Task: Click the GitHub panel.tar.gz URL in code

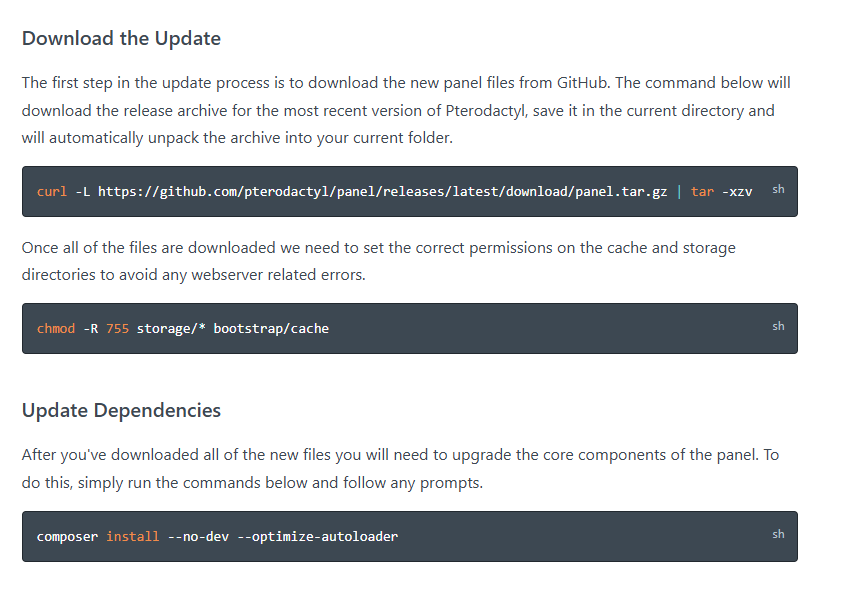Action: (383, 192)
